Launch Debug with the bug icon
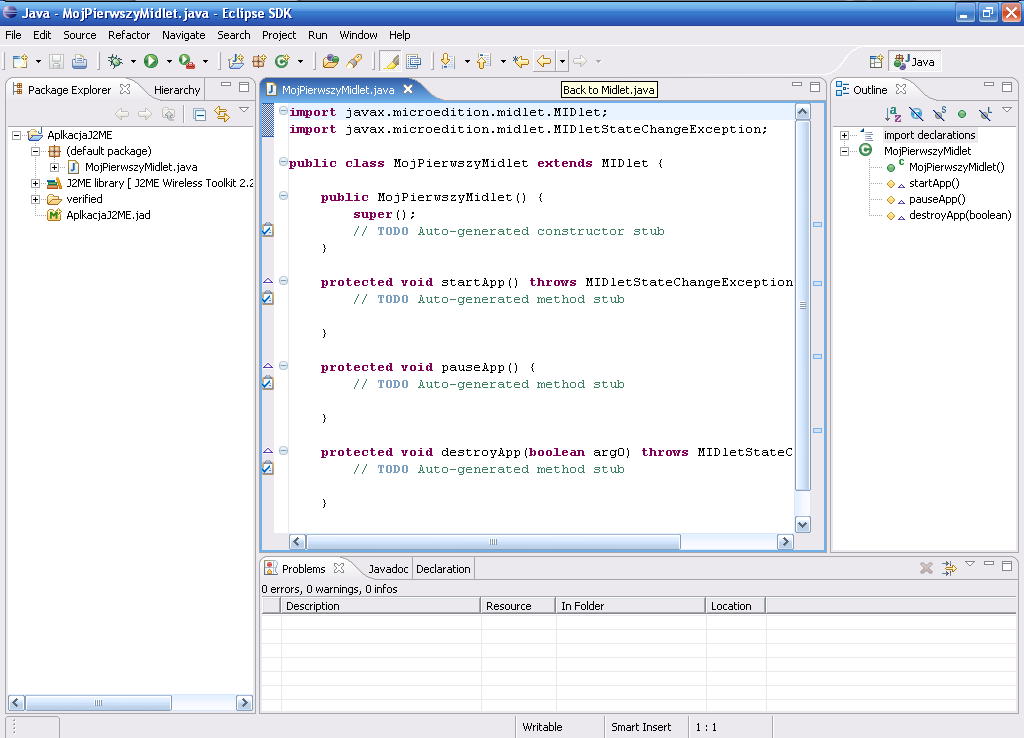1024x738 pixels. (x=115, y=61)
